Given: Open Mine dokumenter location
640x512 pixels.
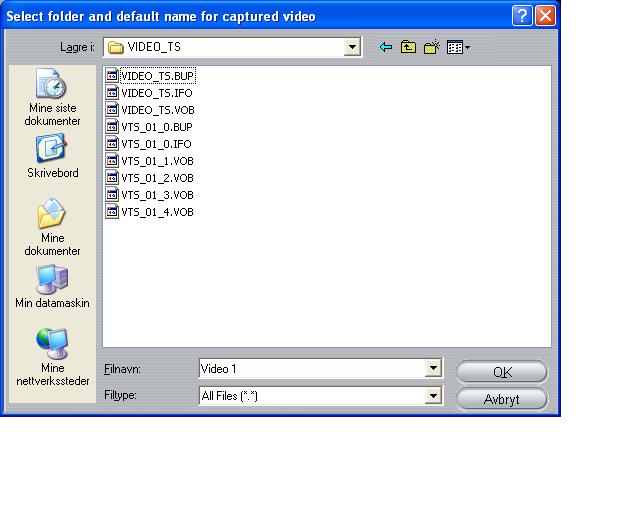Looking at the screenshot, I should coord(52,227).
